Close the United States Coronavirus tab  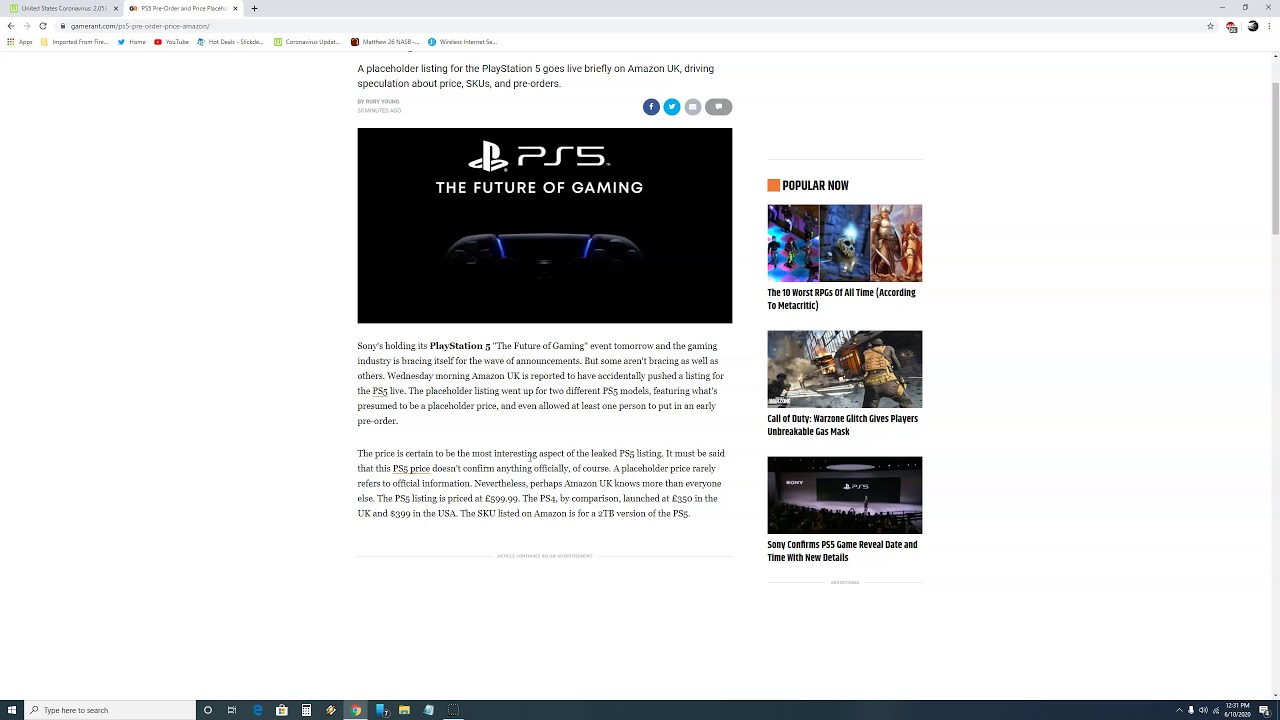pyautogui.click(x=116, y=8)
